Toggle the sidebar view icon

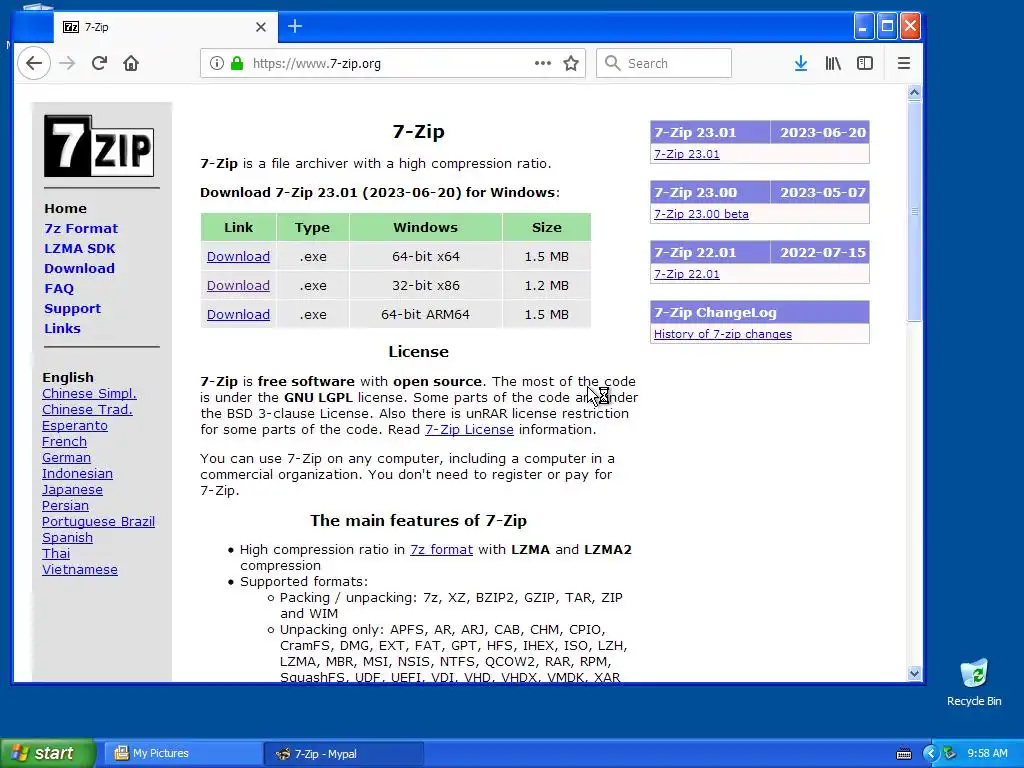(x=865, y=63)
